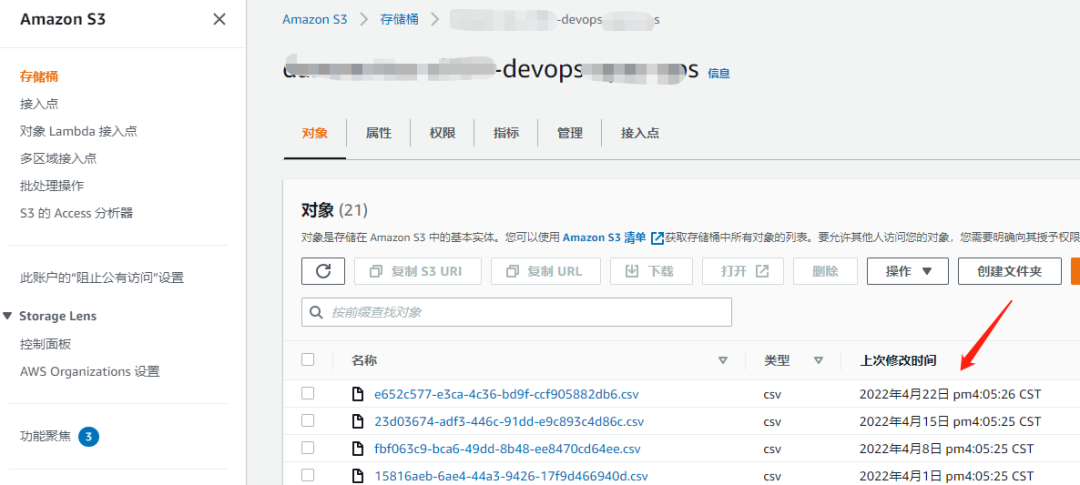
Task: Open the 属性 tab
Action: click(x=378, y=133)
